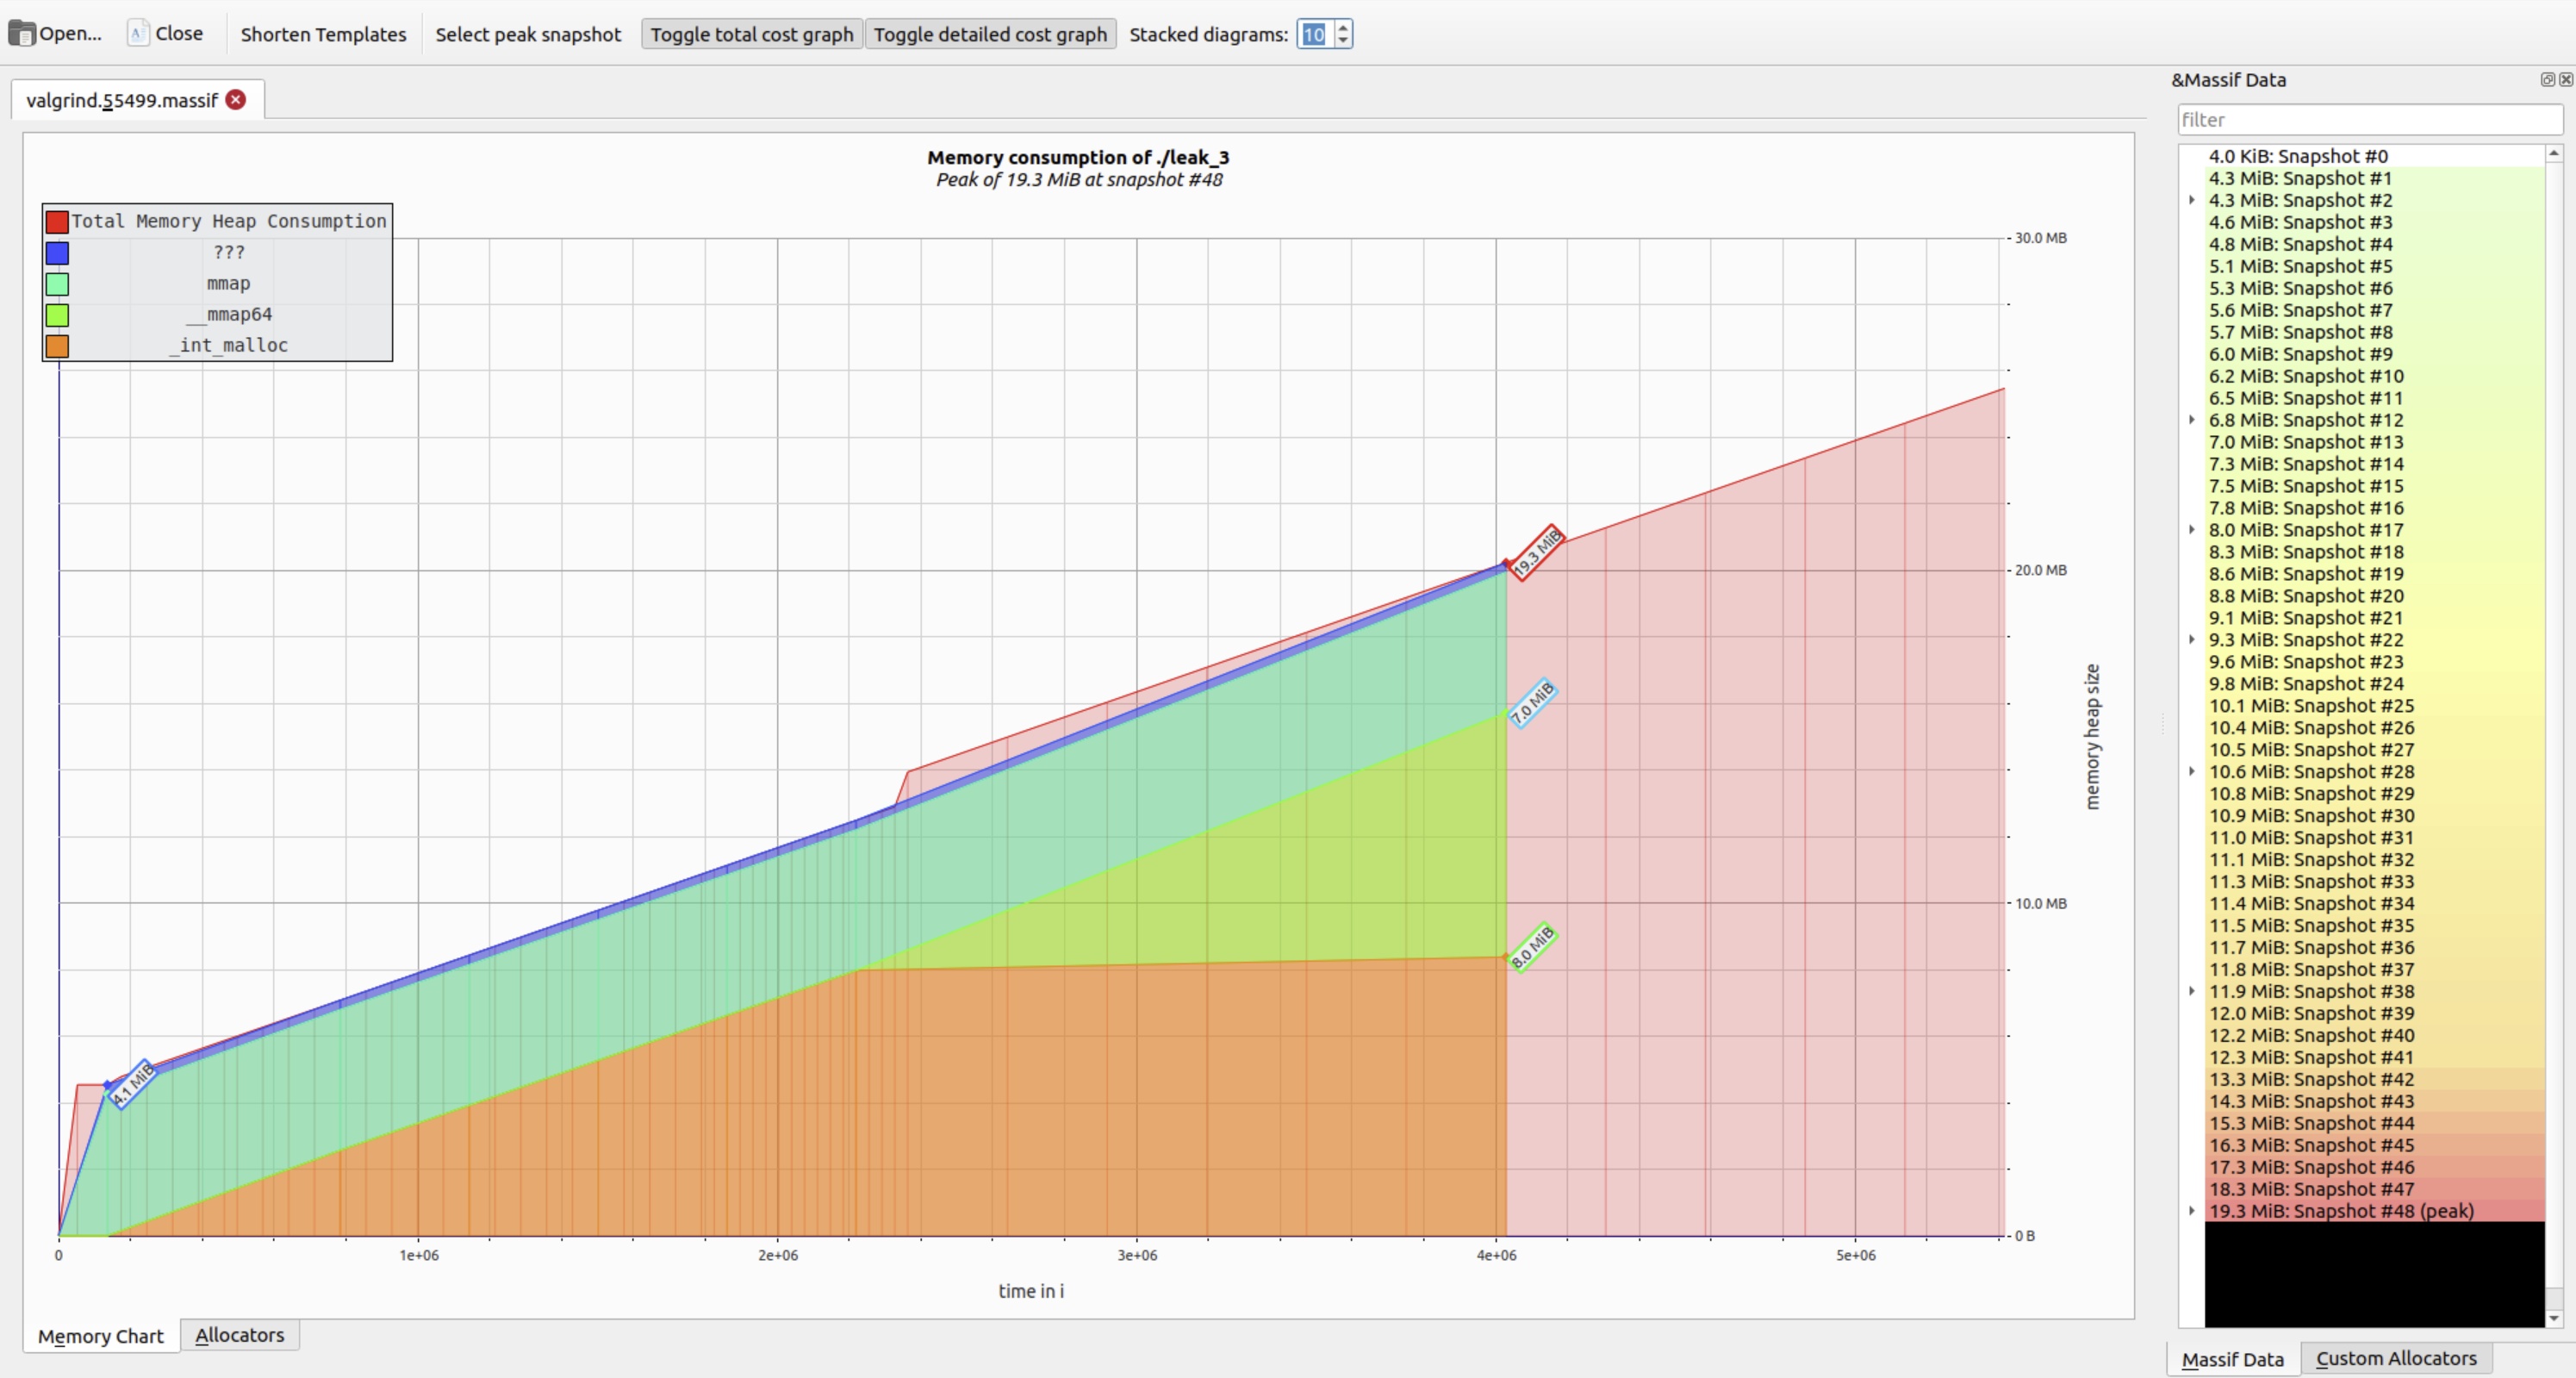Click the orange _int_malloc legend swatch

[57, 346]
